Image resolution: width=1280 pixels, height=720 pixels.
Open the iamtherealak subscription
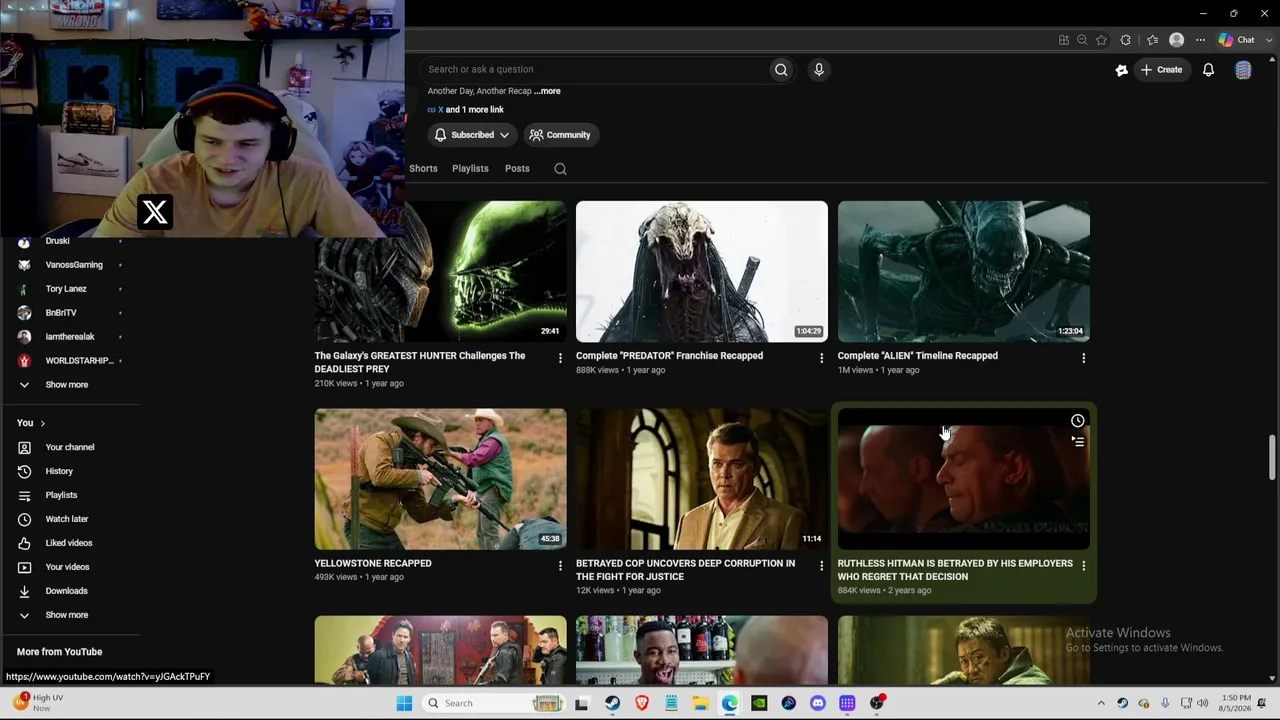coord(70,337)
